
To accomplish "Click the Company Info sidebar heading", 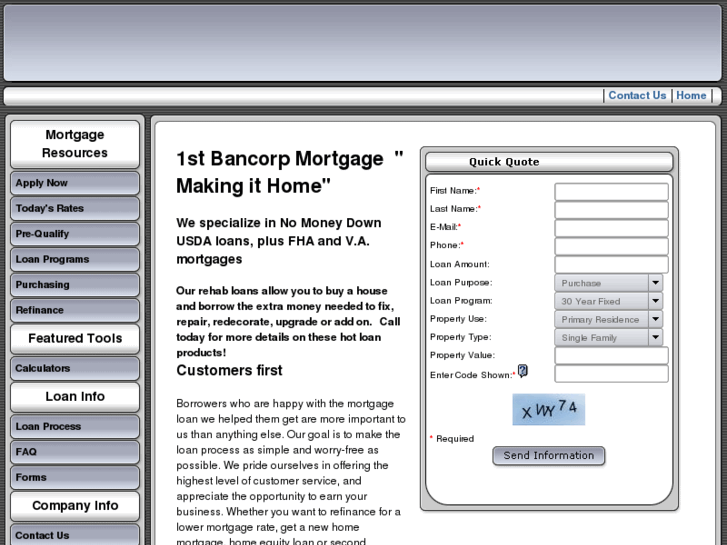I will (75, 506).
